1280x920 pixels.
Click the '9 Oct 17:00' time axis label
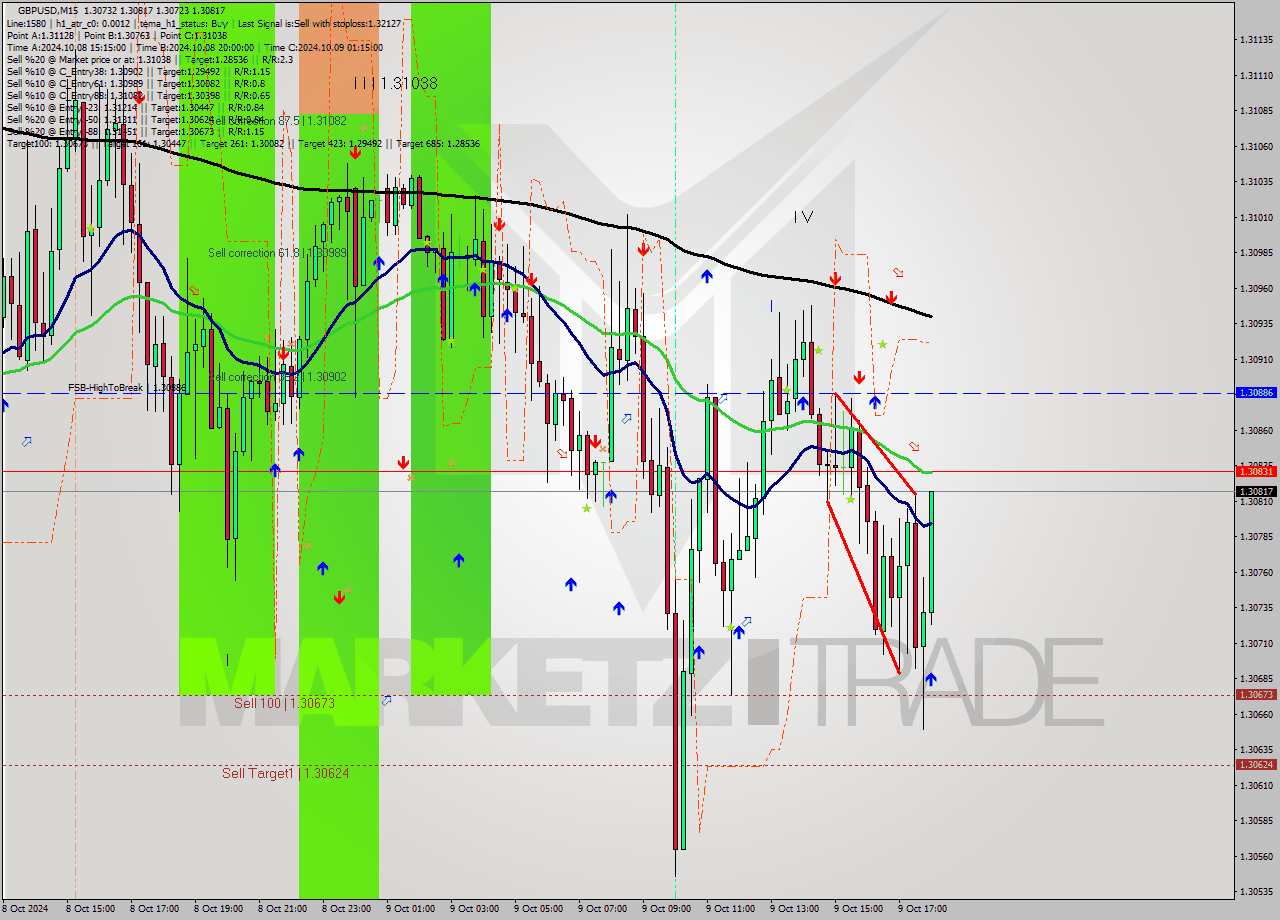pyautogui.click(x=922, y=909)
